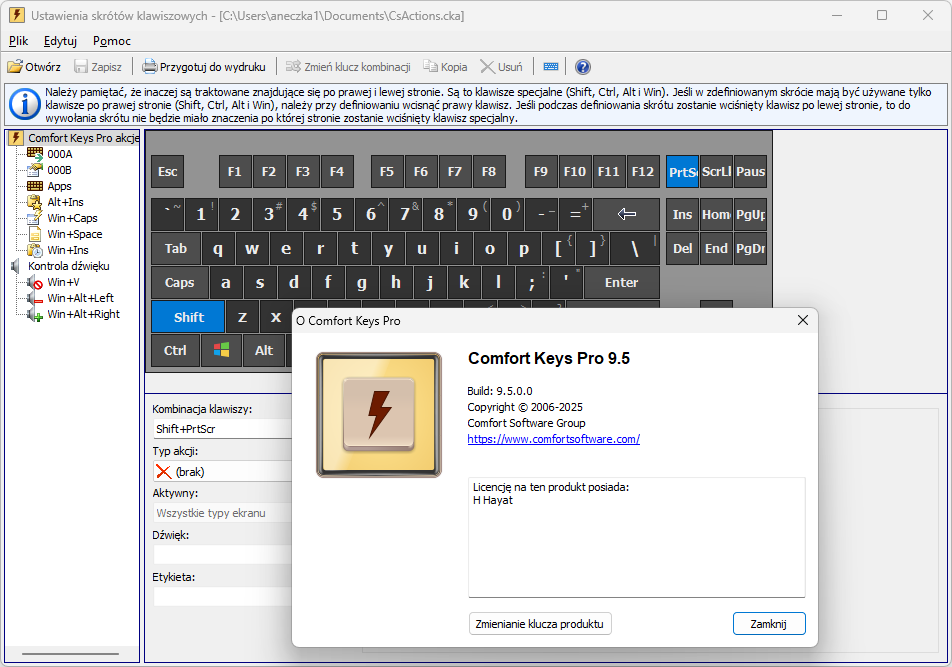The image size is (952, 667).
Task: Click the highlighted PrtSc key
Action: 682,172
